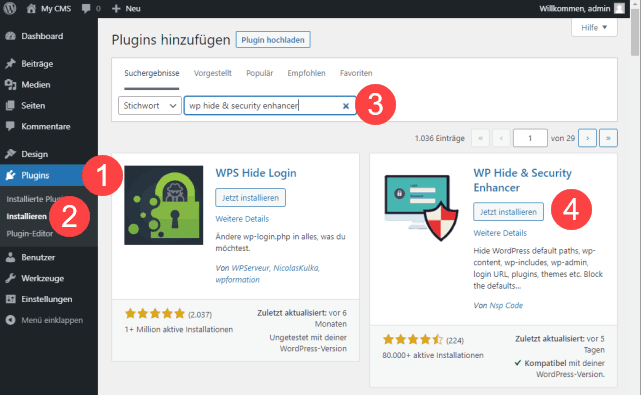
Task: Open WPS Hide Login plugin thumbnail
Action: pos(164,205)
